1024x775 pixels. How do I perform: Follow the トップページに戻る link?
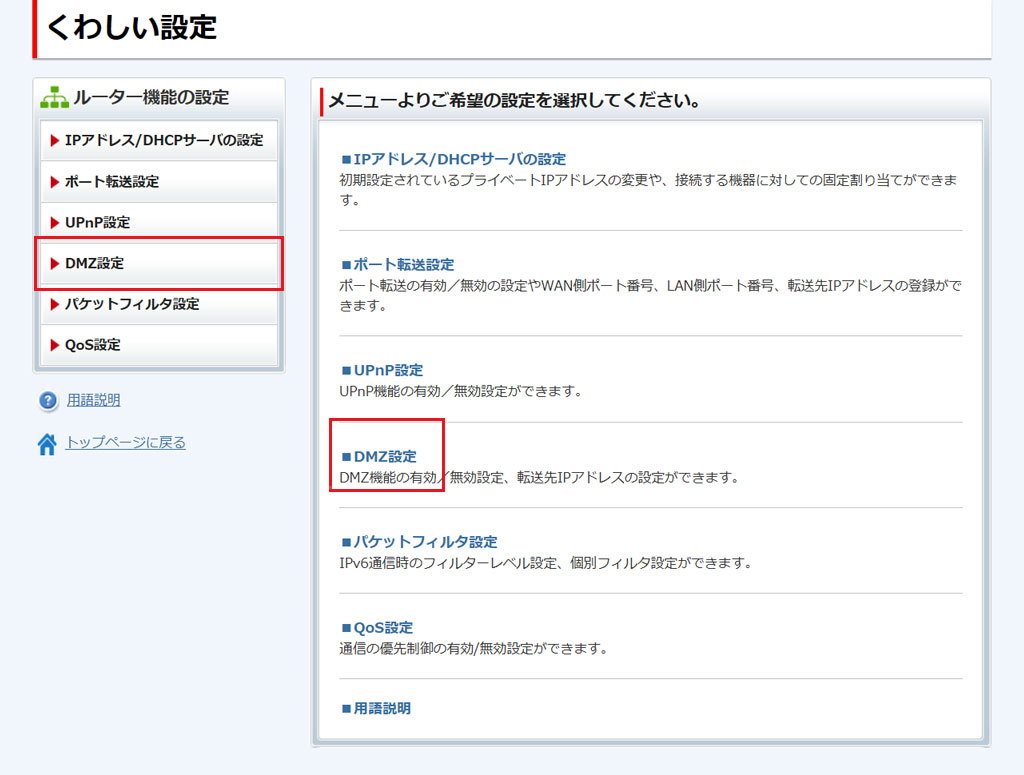point(125,442)
